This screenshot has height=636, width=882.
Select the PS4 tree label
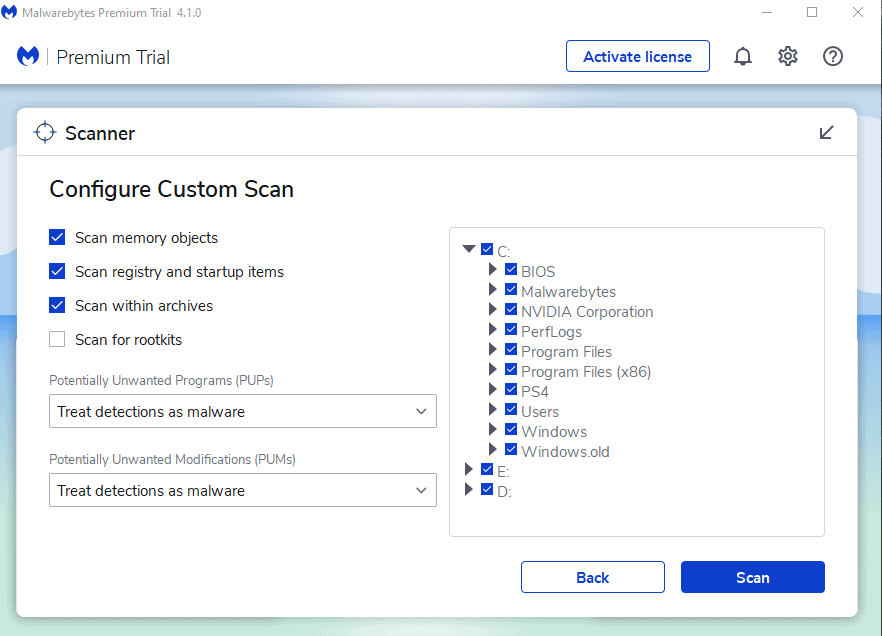pyautogui.click(x=535, y=391)
